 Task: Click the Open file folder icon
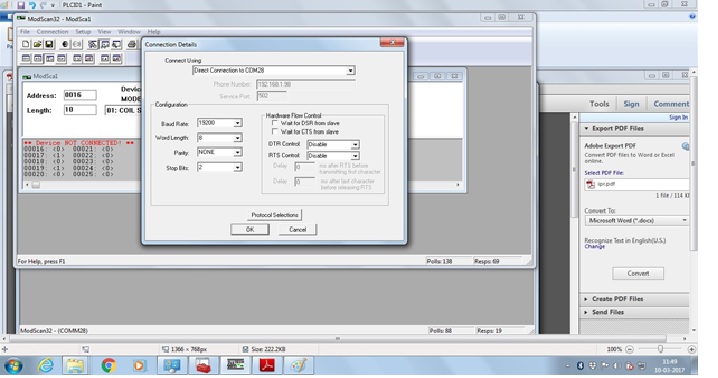click(x=38, y=44)
